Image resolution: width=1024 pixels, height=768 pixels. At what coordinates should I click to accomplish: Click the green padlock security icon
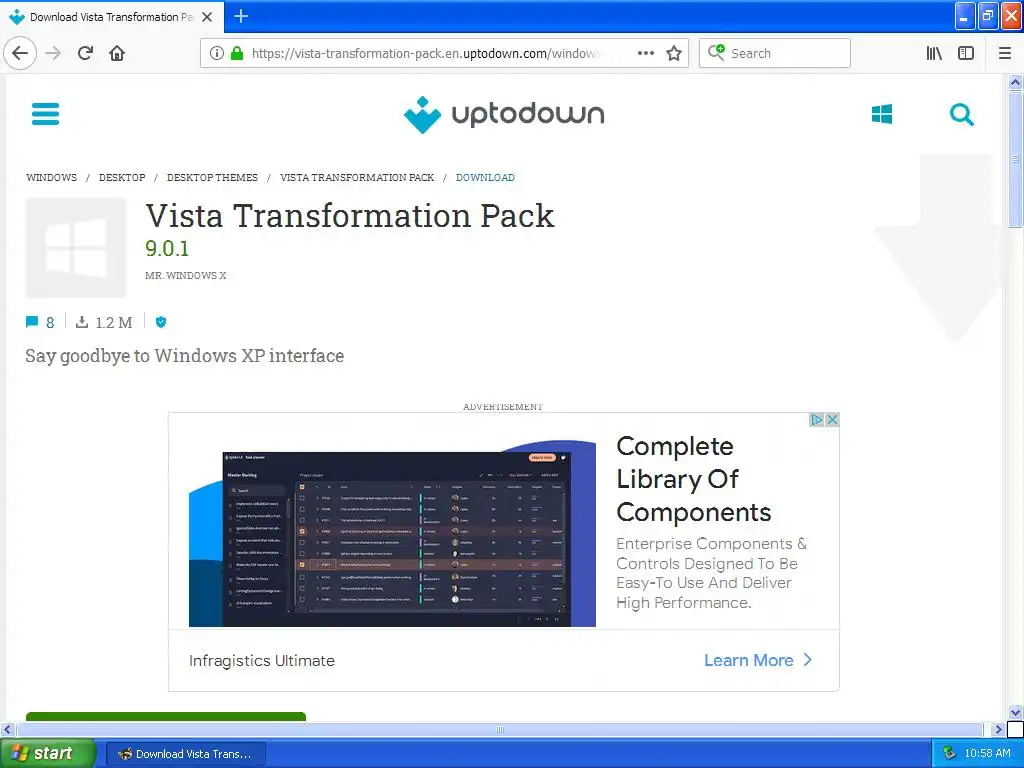pyautogui.click(x=237, y=53)
